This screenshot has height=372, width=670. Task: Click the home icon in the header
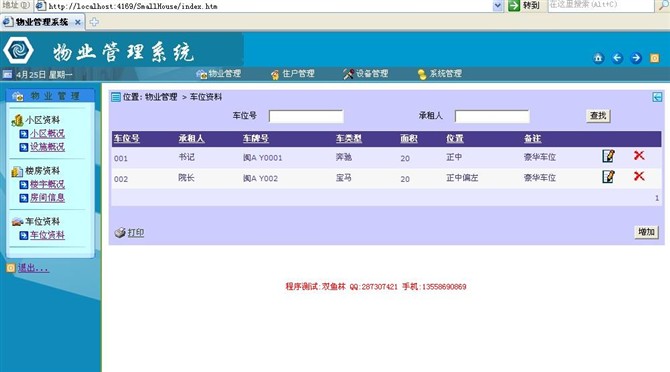click(598, 58)
